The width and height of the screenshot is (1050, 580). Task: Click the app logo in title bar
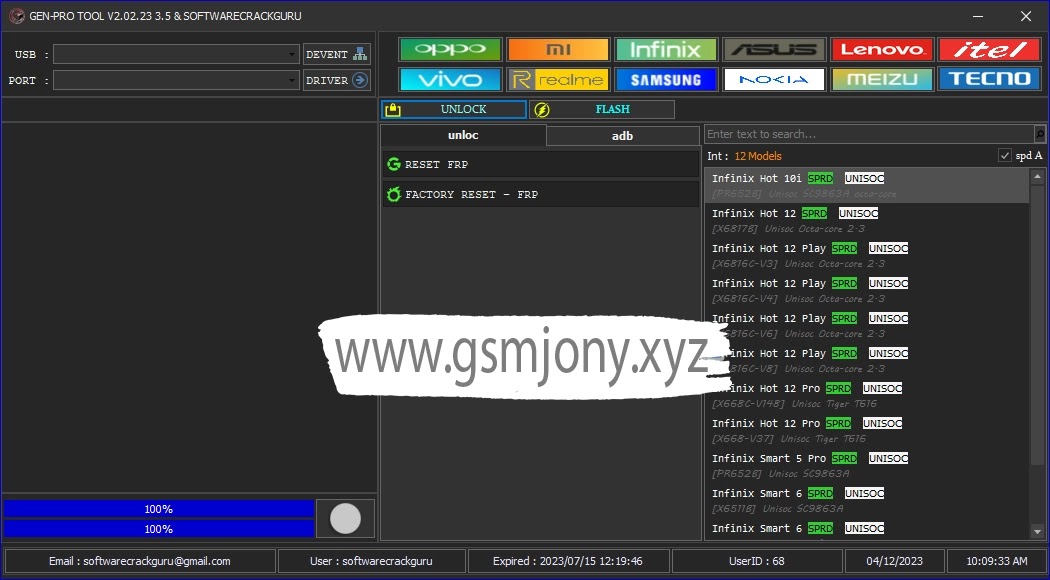16,16
